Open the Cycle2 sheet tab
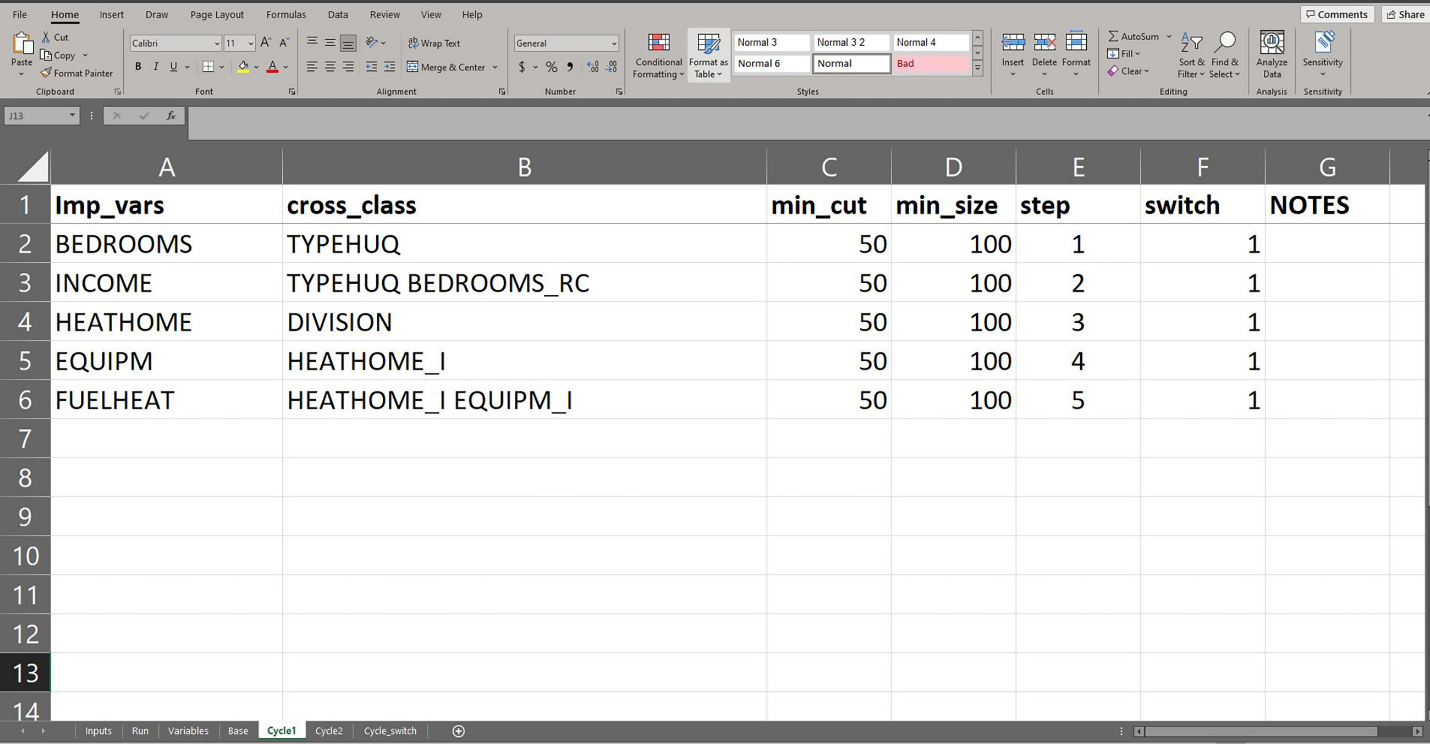 (329, 730)
